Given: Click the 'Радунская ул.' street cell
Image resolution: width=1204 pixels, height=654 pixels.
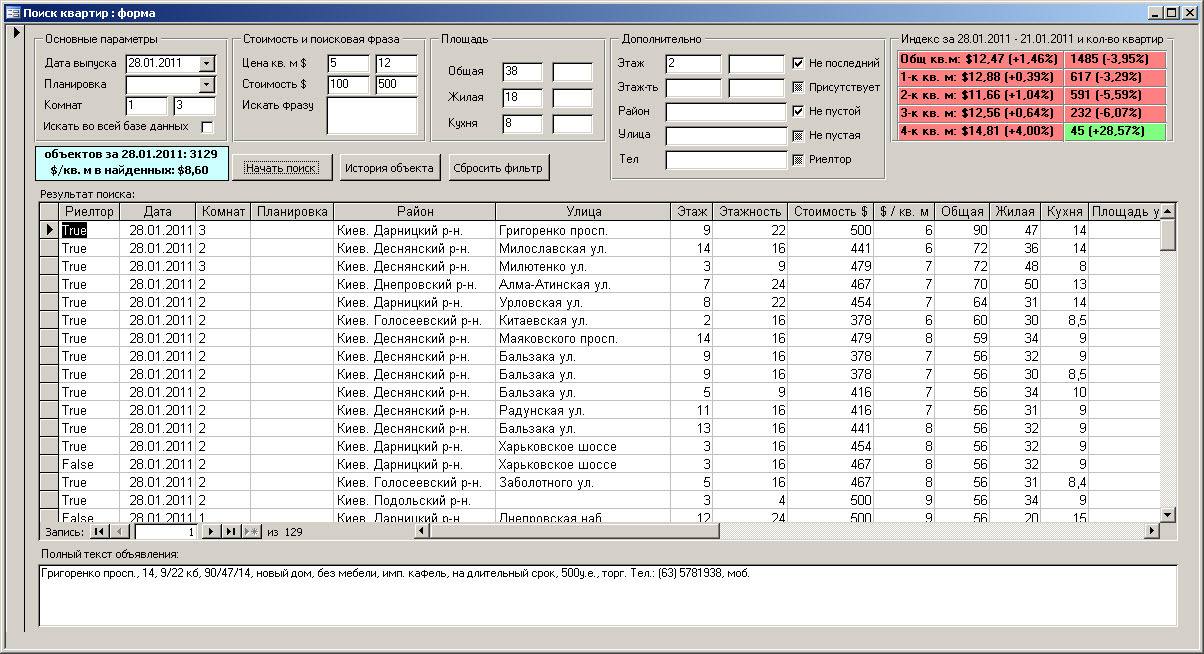Looking at the screenshot, I should pyautogui.click(x=583, y=410).
